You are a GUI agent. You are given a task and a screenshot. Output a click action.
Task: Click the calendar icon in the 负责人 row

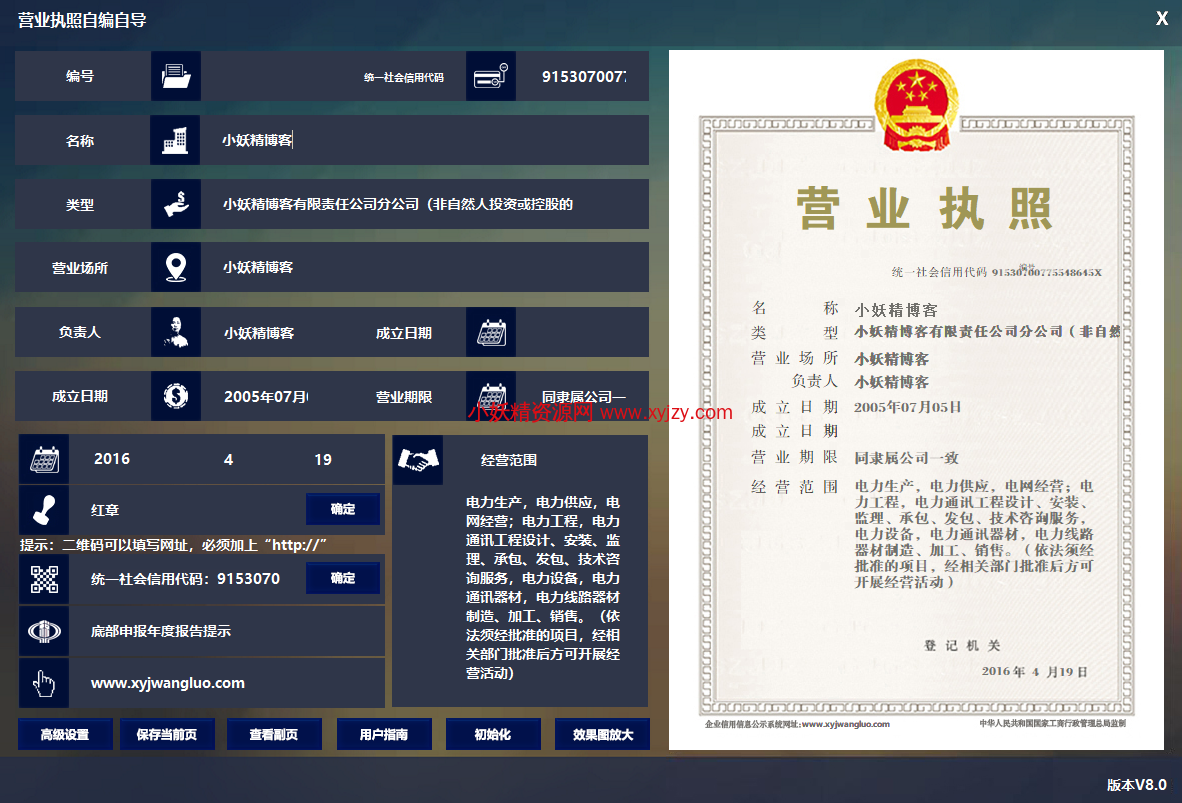point(491,332)
